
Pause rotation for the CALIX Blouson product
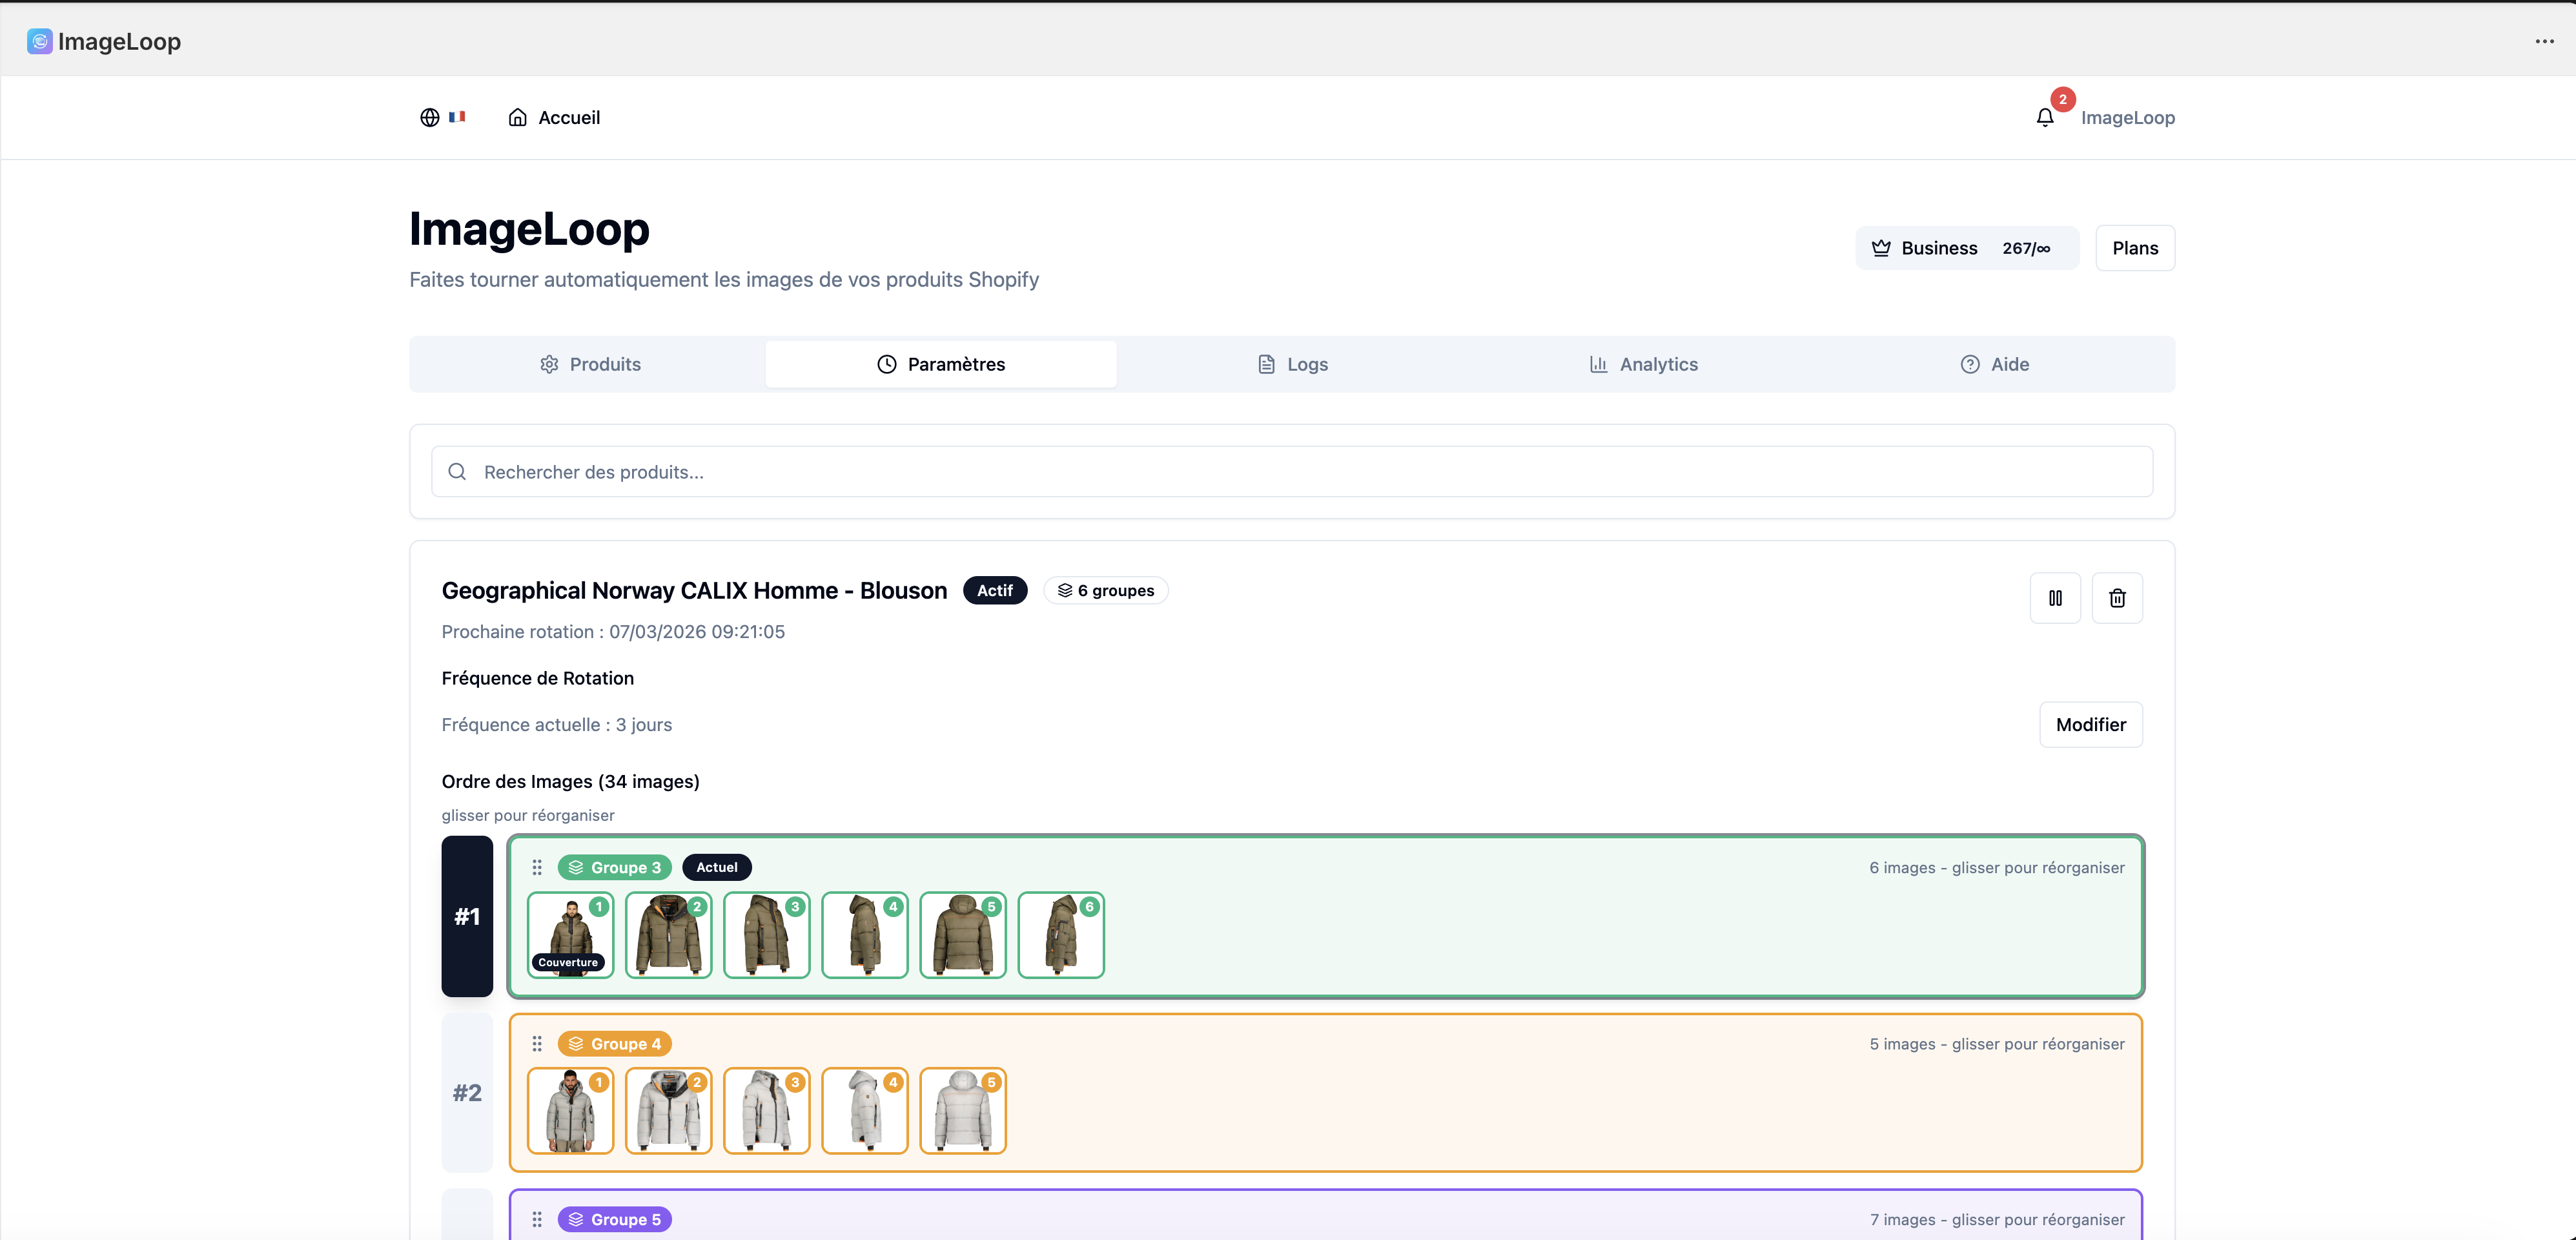(x=2055, y=598)
